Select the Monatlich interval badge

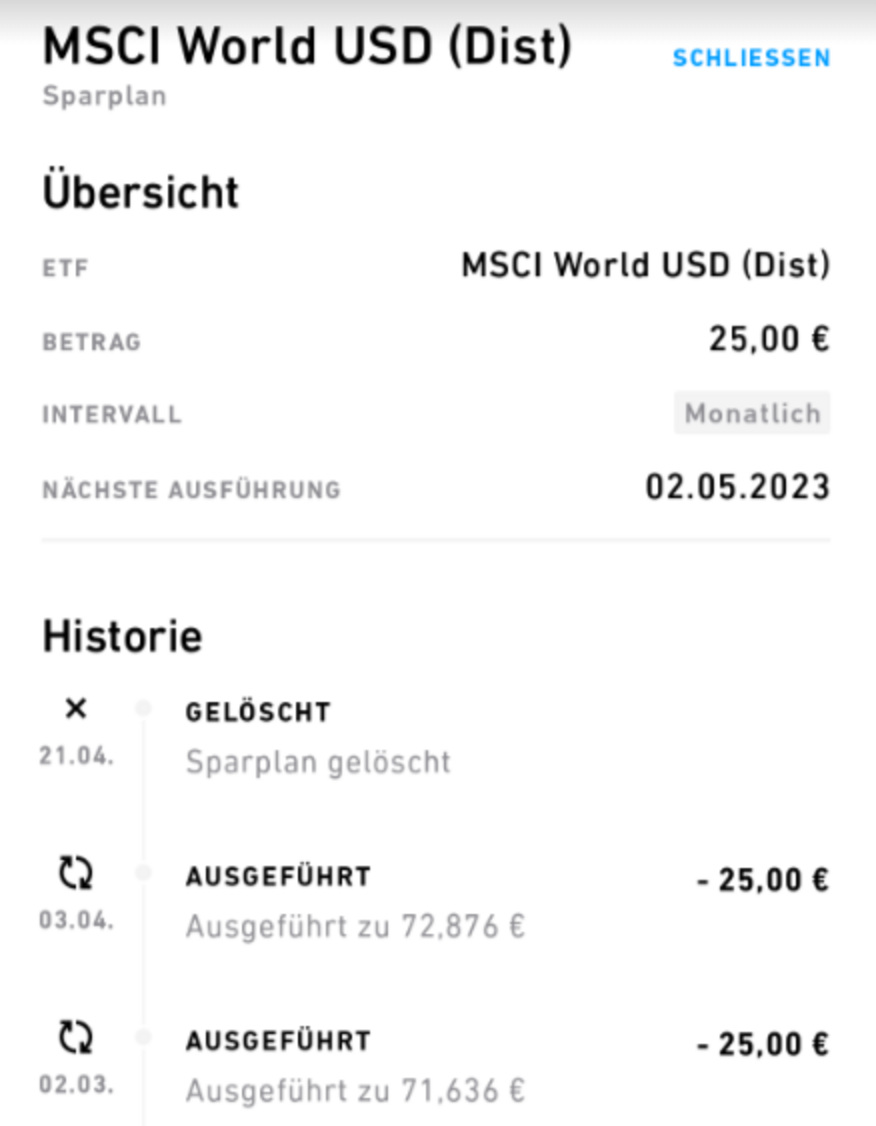[752, 413]
